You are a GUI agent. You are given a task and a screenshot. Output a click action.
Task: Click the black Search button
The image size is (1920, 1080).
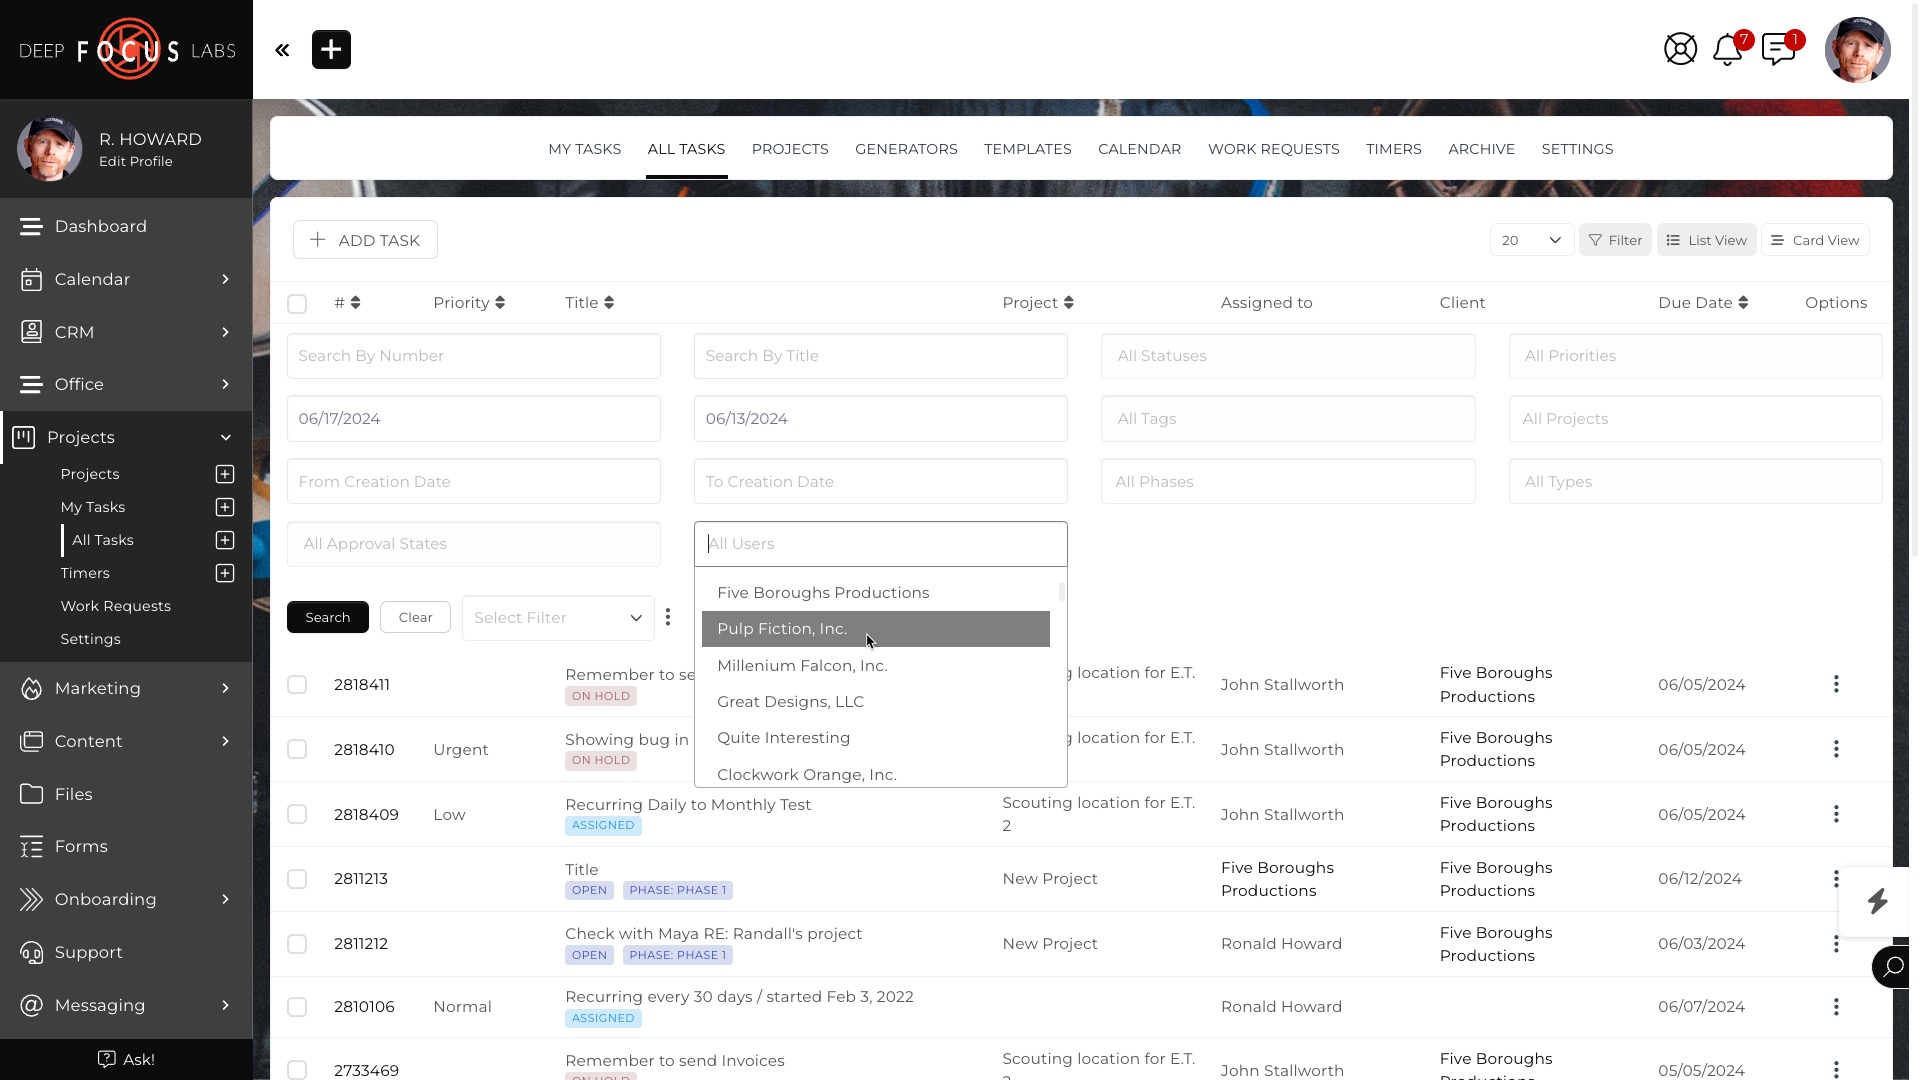coord(327,618)
